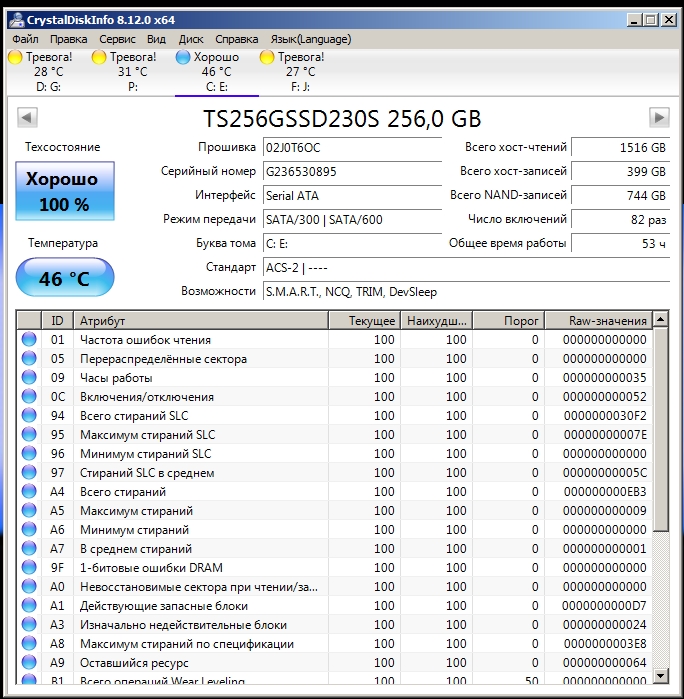Open the Язык(Language) menu
Image resolution: width=684 pixels, height=699 pixels.
coord(311,39)
